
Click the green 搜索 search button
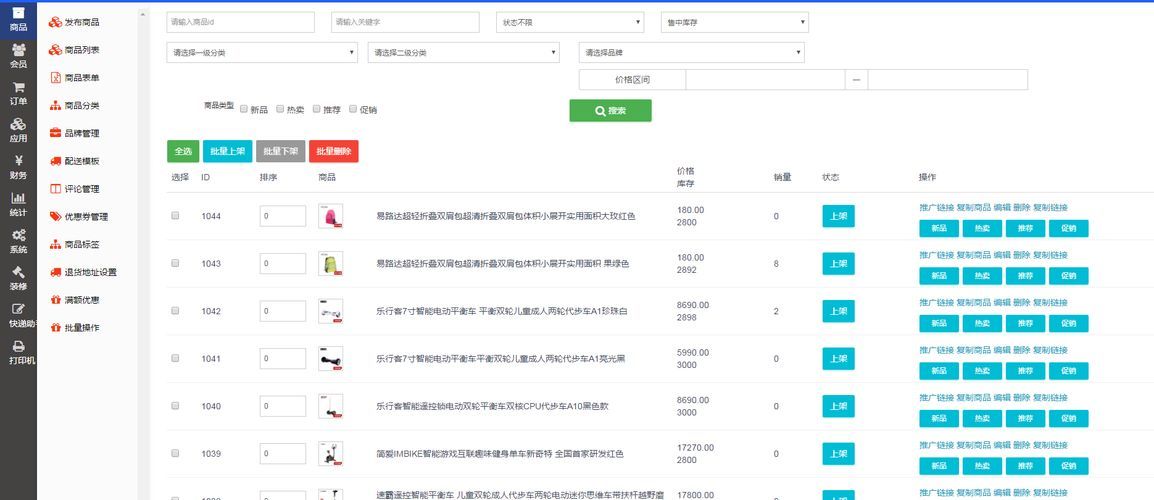click(610, 110)
